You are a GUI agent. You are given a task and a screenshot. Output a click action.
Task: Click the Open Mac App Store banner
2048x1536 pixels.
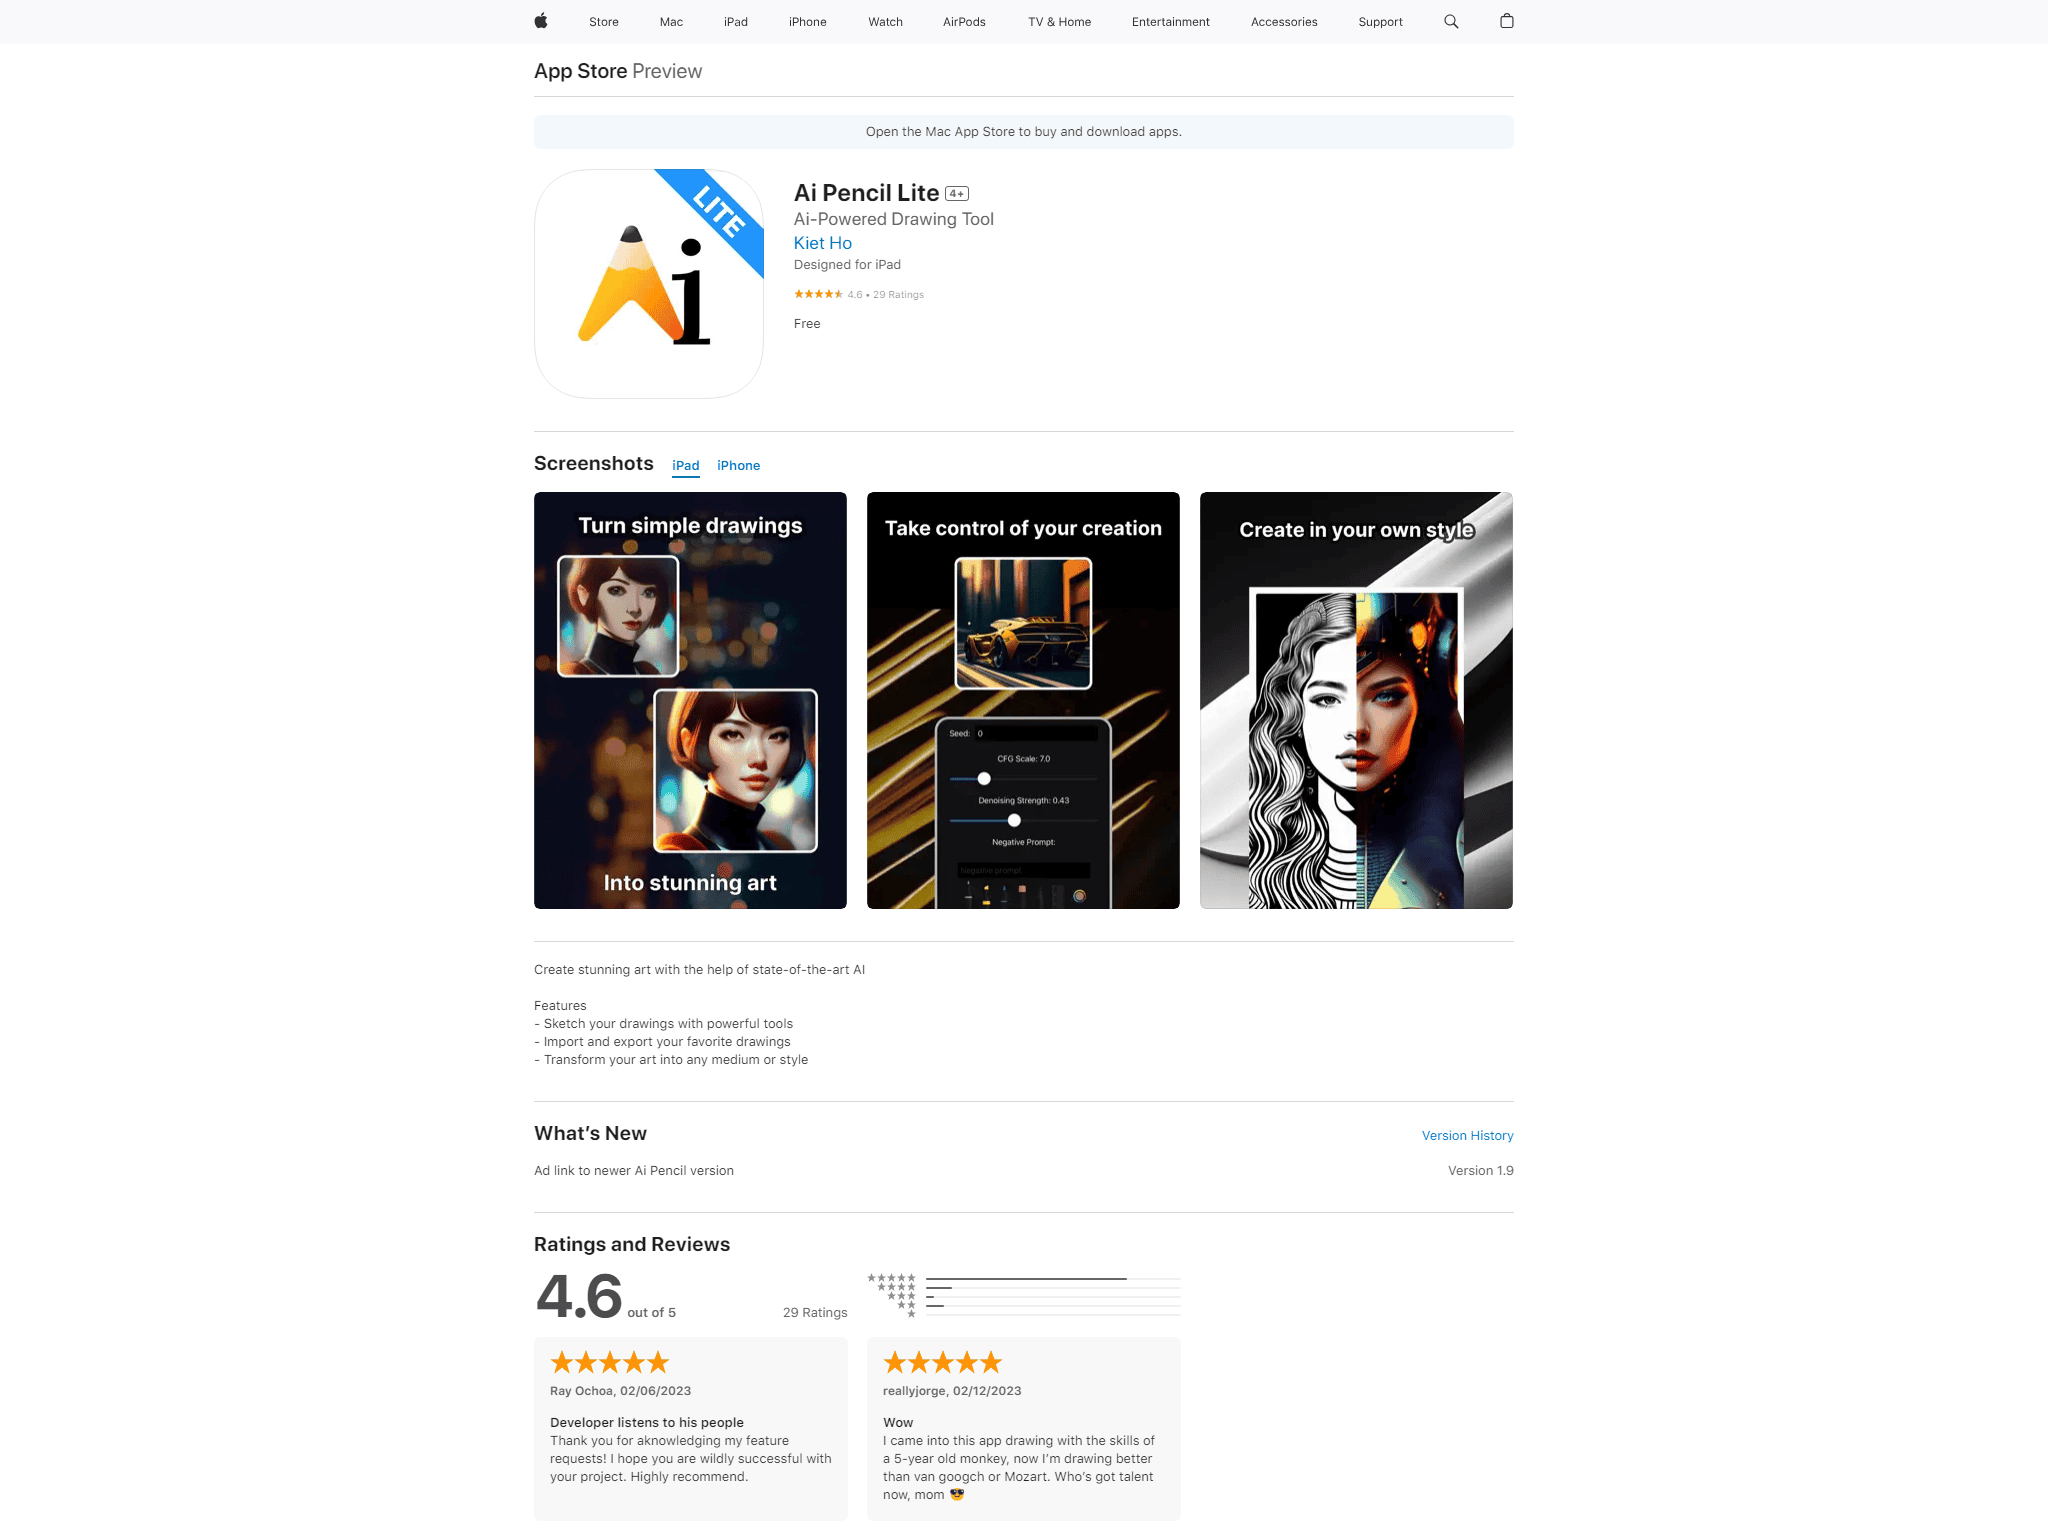coord(1024,132)
